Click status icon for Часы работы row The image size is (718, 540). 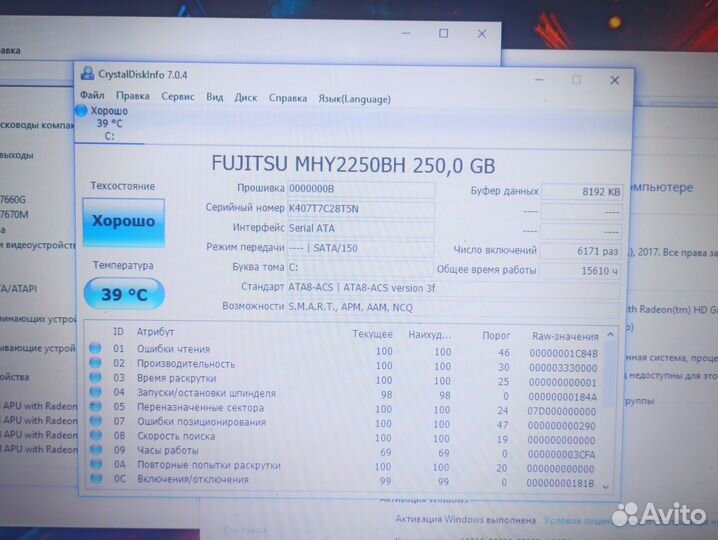coord(96,449)
